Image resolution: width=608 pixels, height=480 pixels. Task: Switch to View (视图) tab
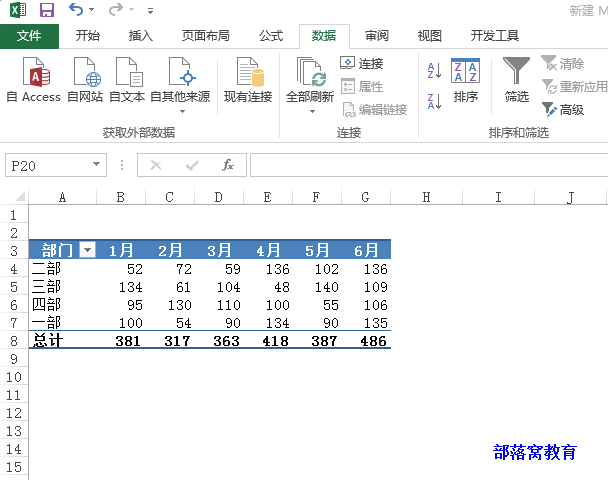pos(430,36)
